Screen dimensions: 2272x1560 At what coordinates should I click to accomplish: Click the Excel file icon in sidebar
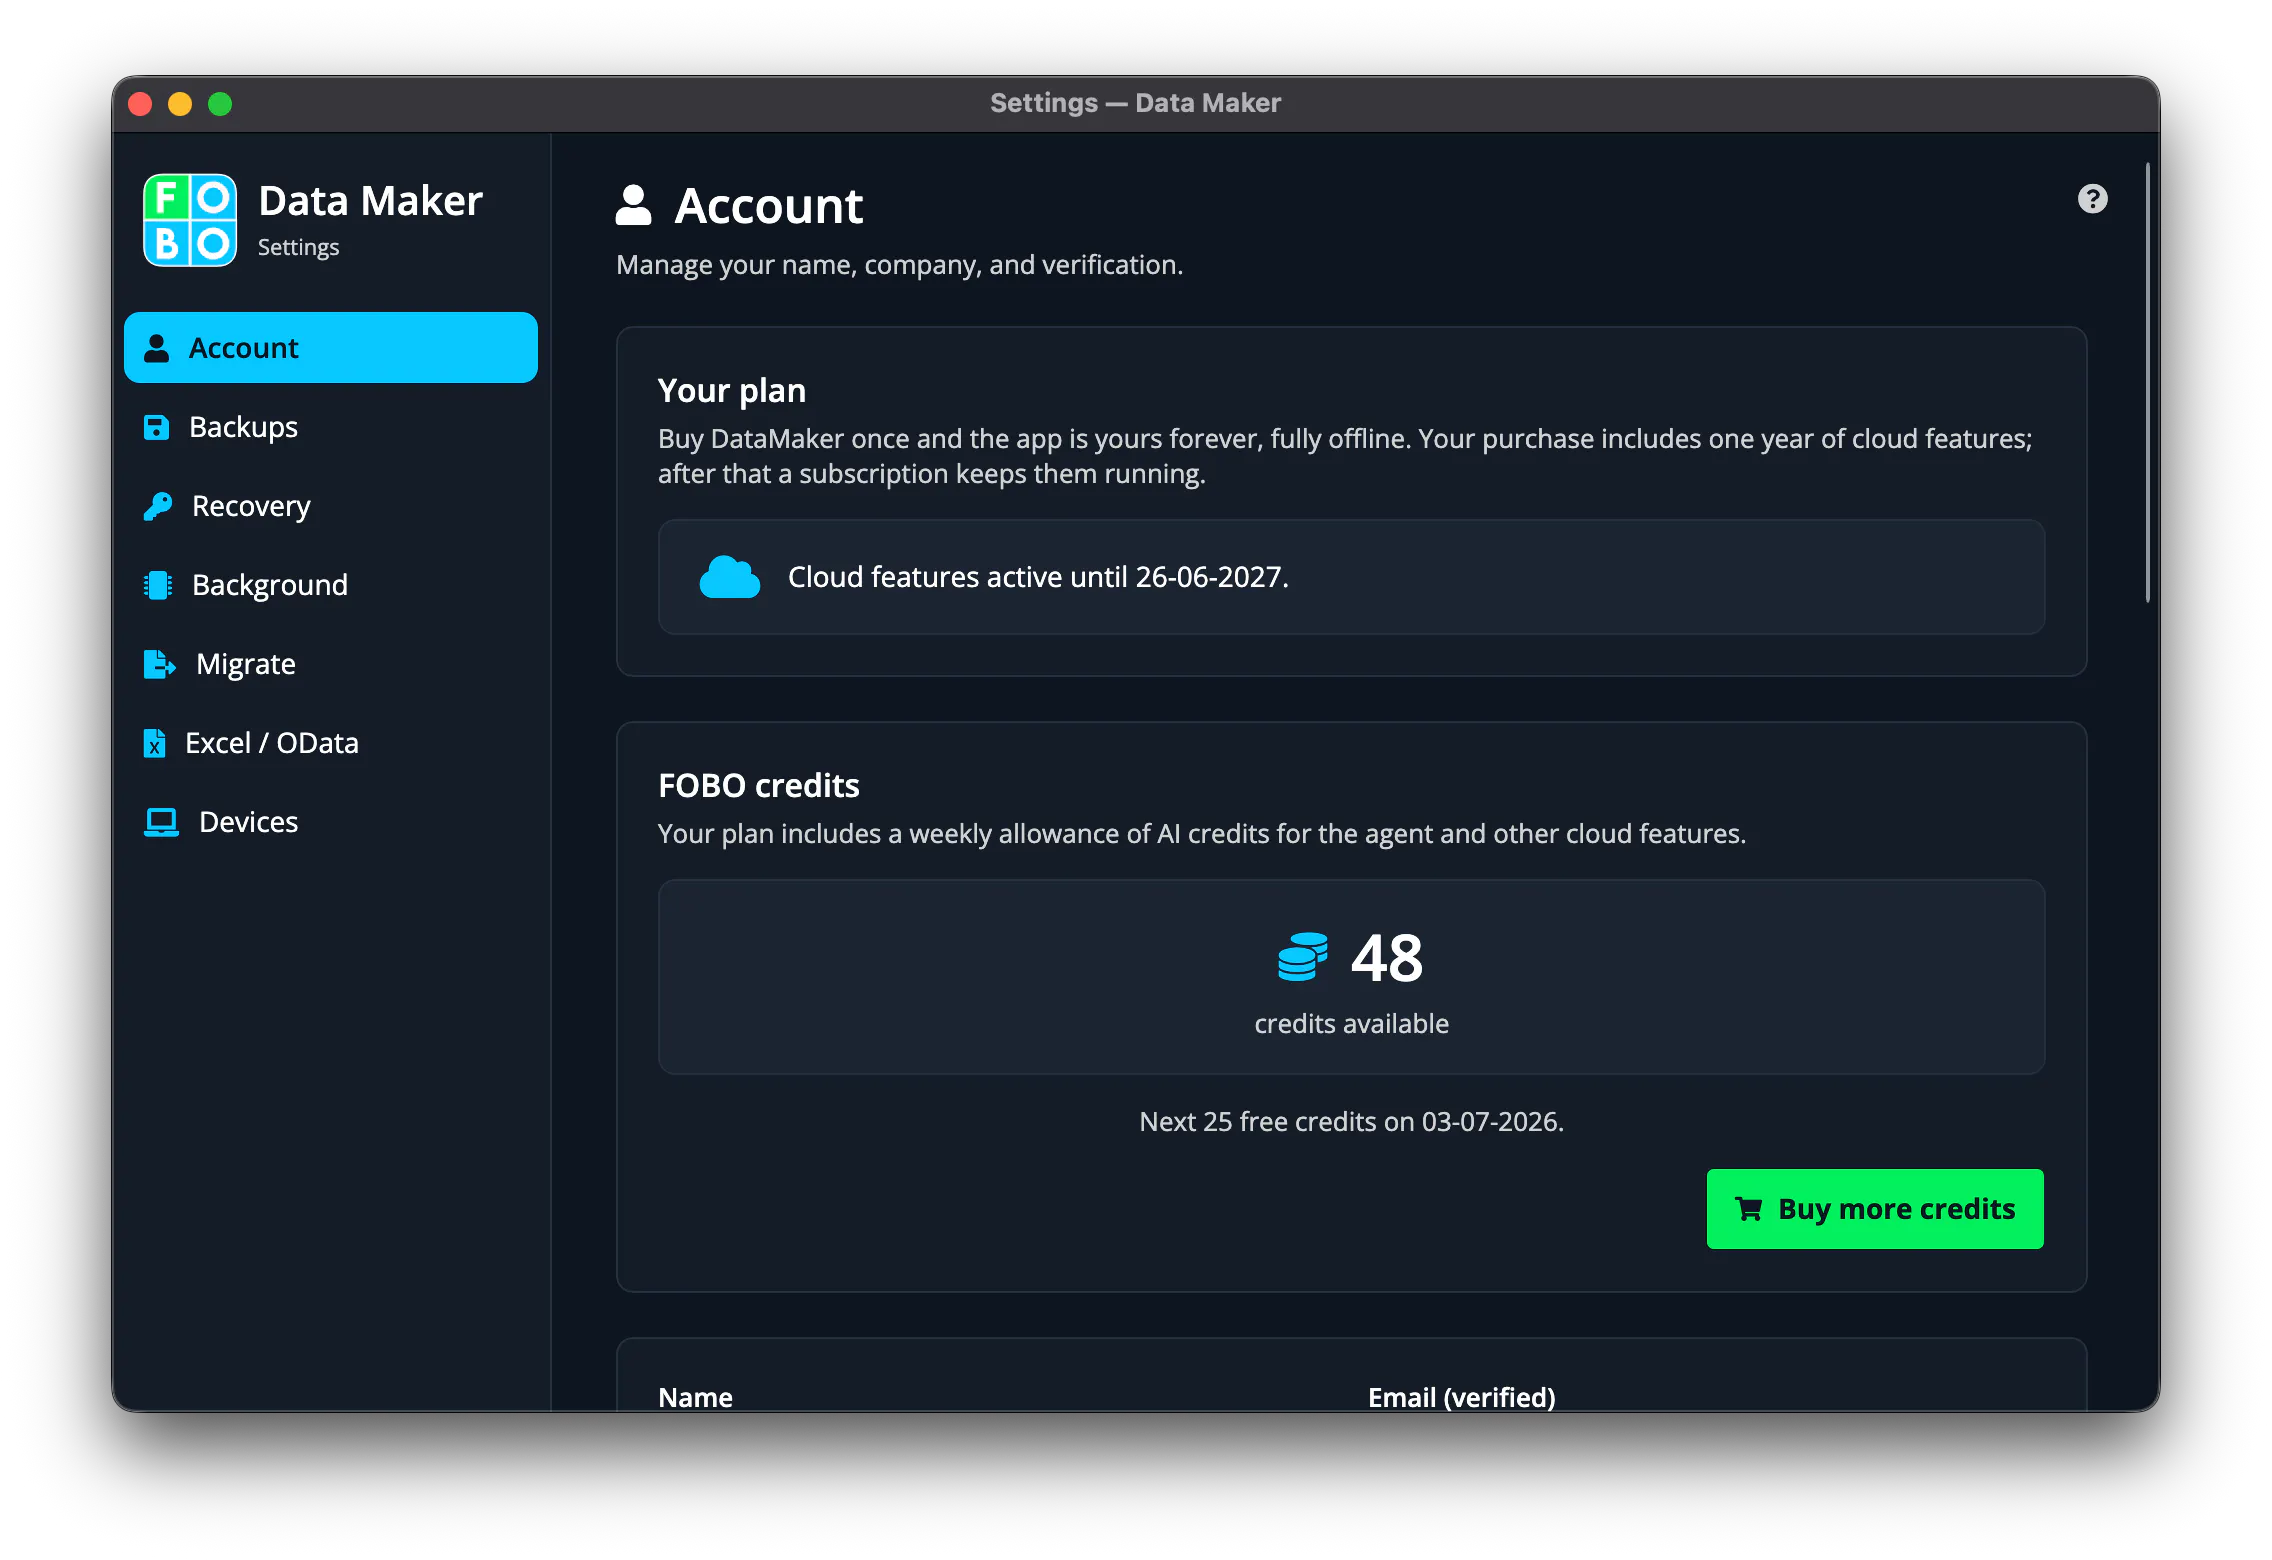(x=155, y=743)
